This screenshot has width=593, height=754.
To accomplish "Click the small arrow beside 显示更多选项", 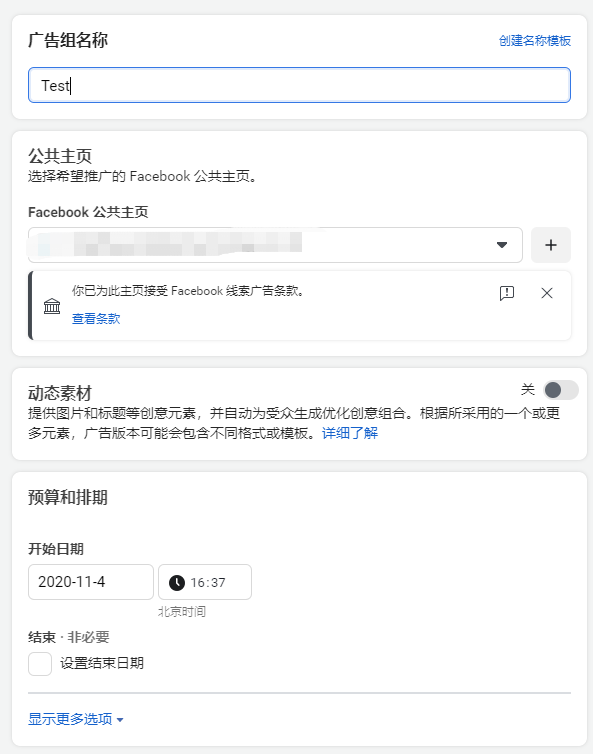I will (120, 720).
